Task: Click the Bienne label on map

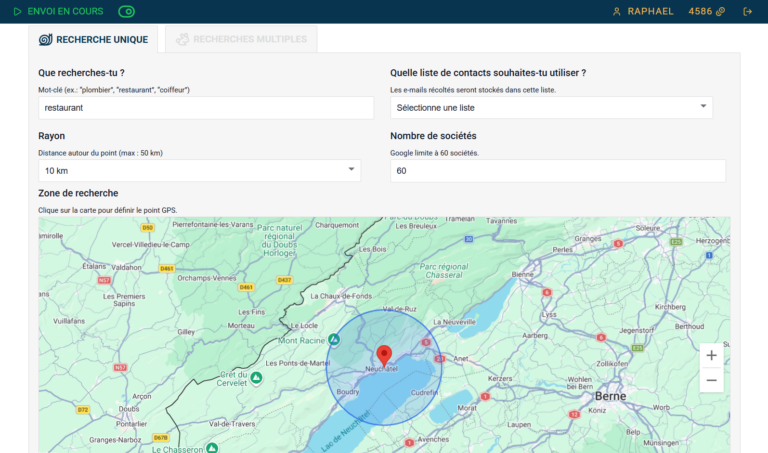Action: tap(523, 274)
